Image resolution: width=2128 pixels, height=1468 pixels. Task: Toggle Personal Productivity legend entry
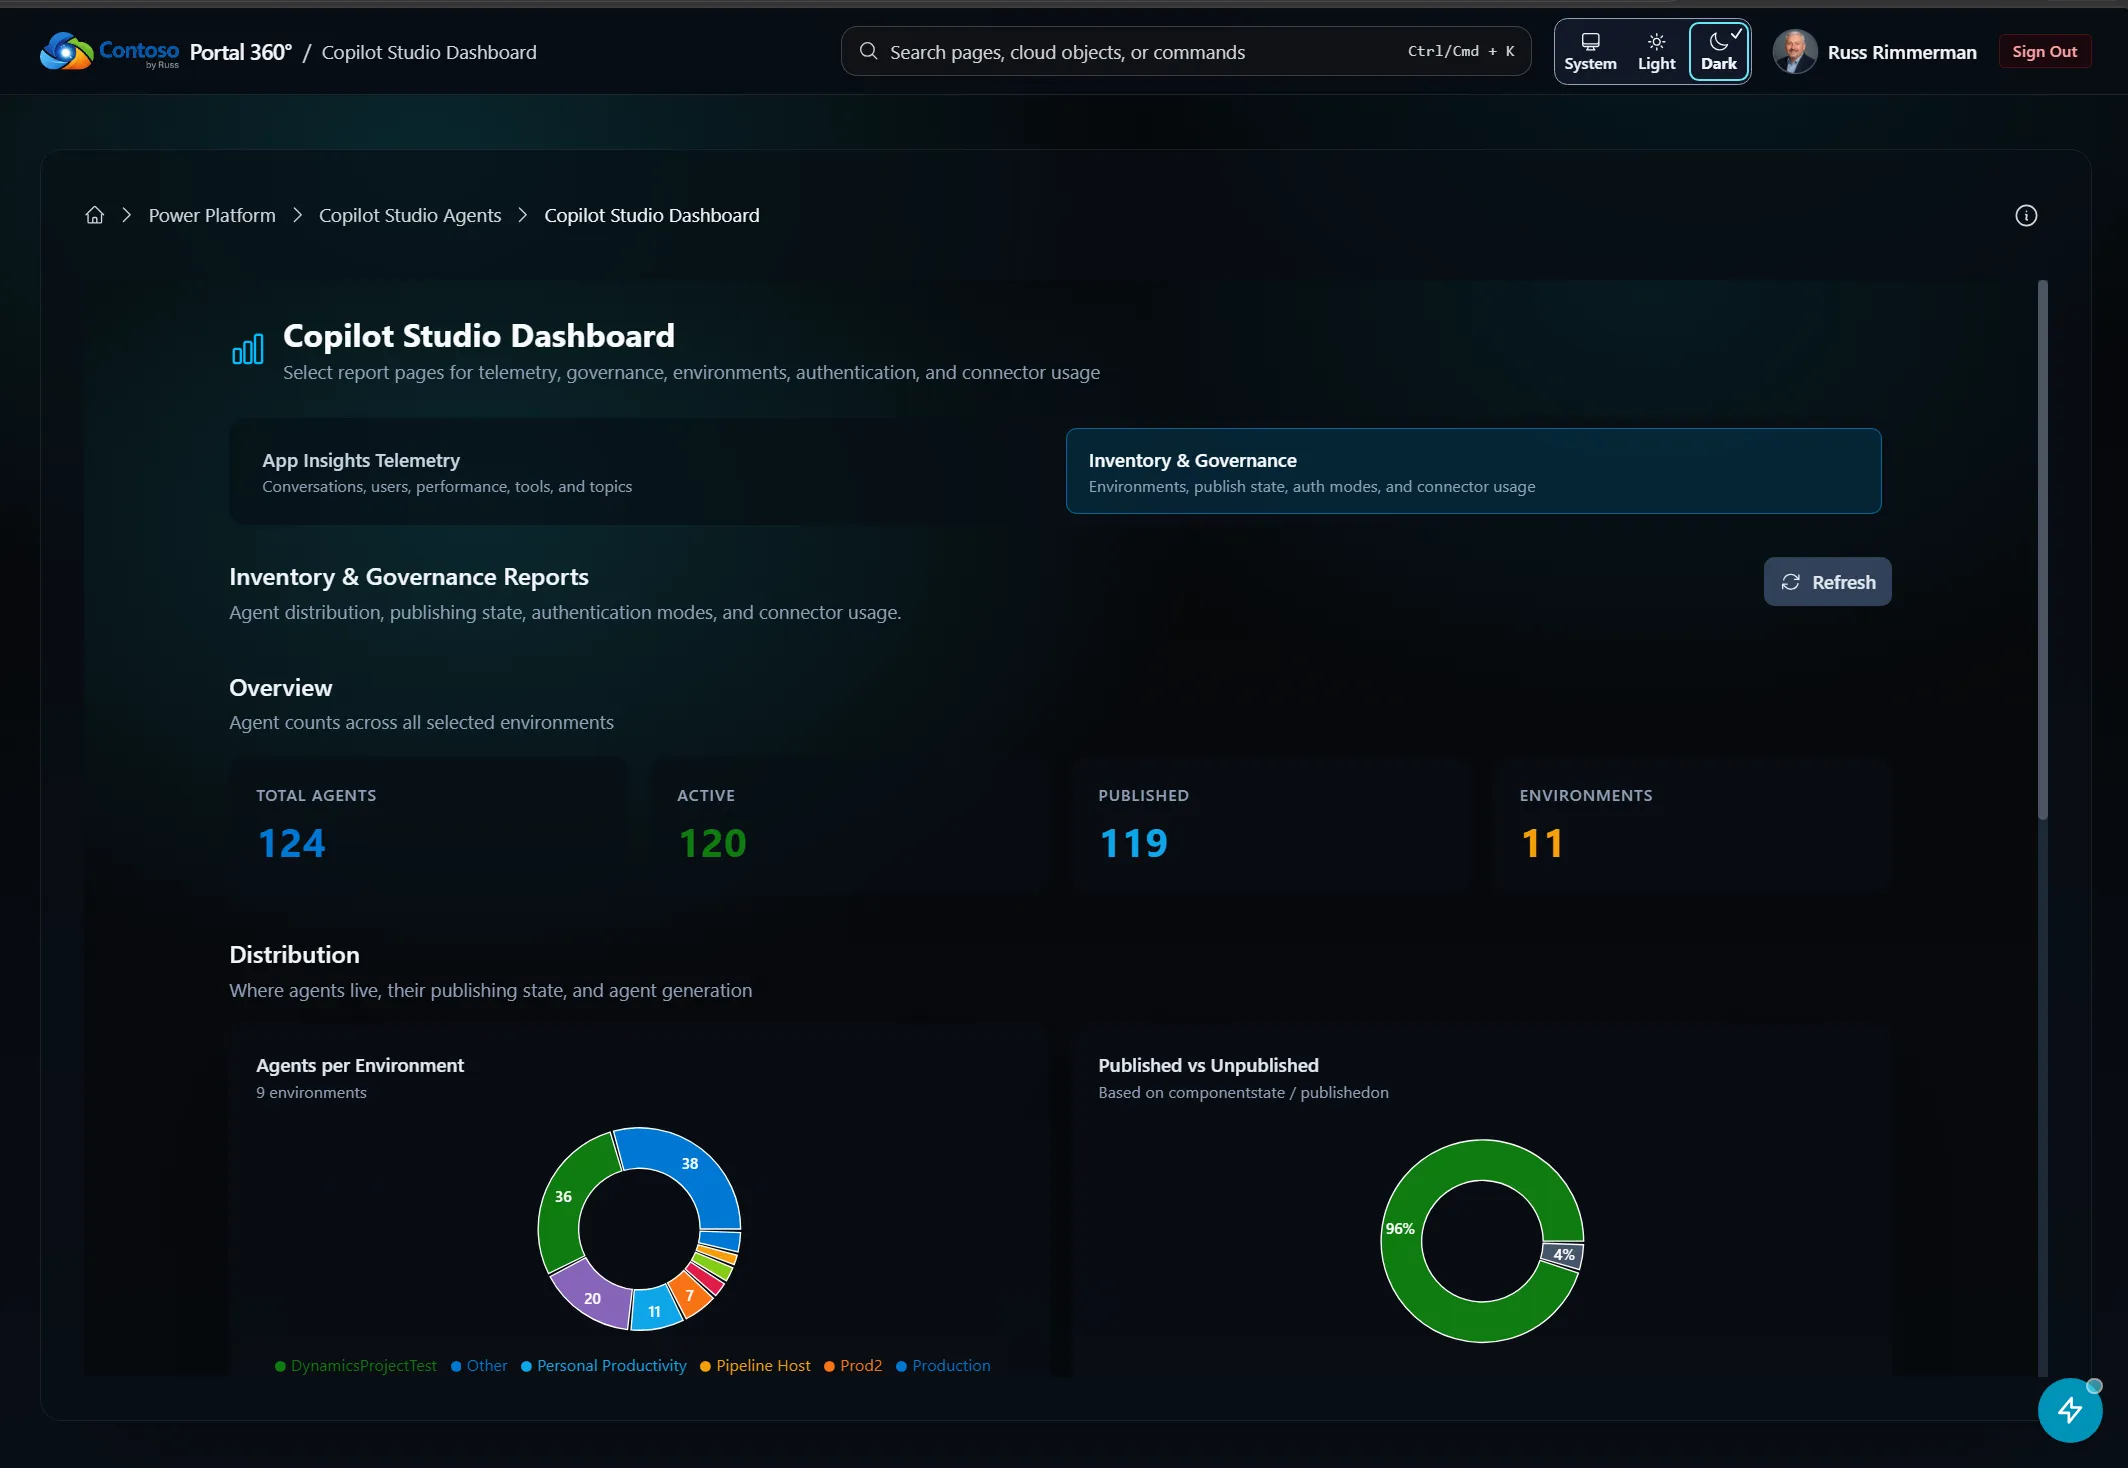point(604,1366)
